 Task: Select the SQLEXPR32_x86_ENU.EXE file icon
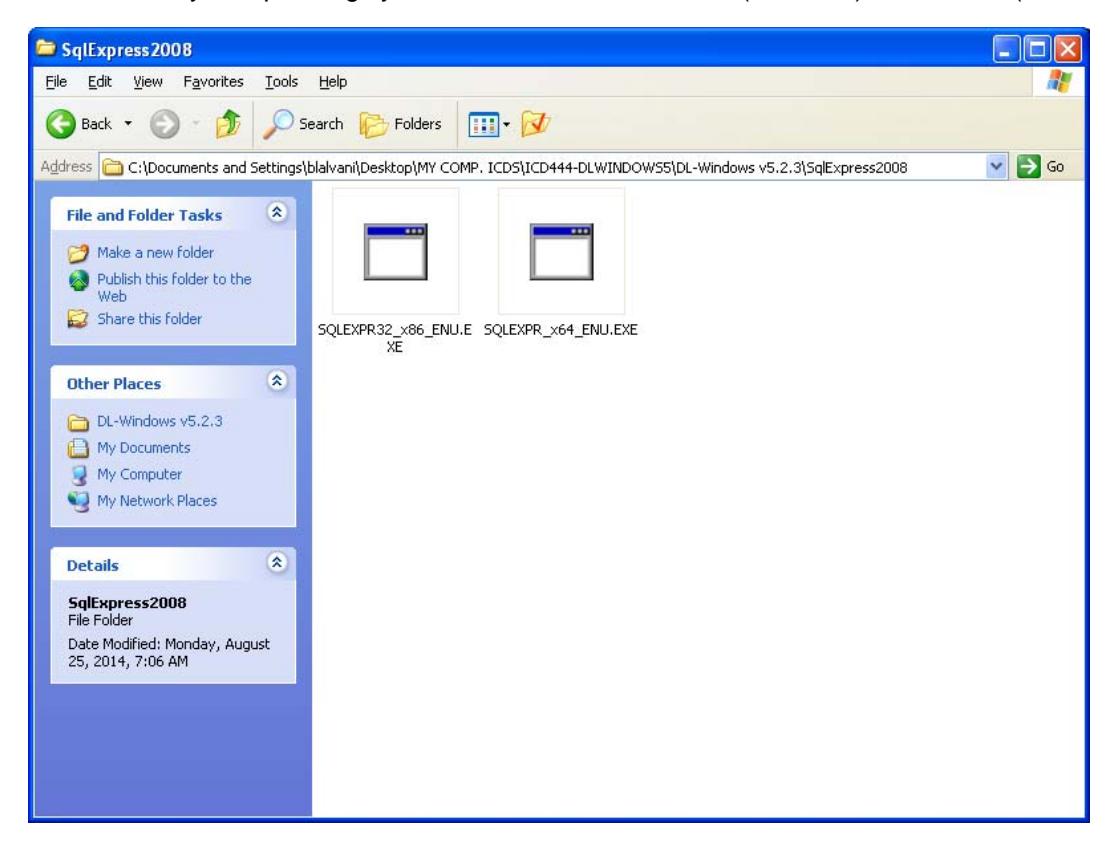[395, 251]
